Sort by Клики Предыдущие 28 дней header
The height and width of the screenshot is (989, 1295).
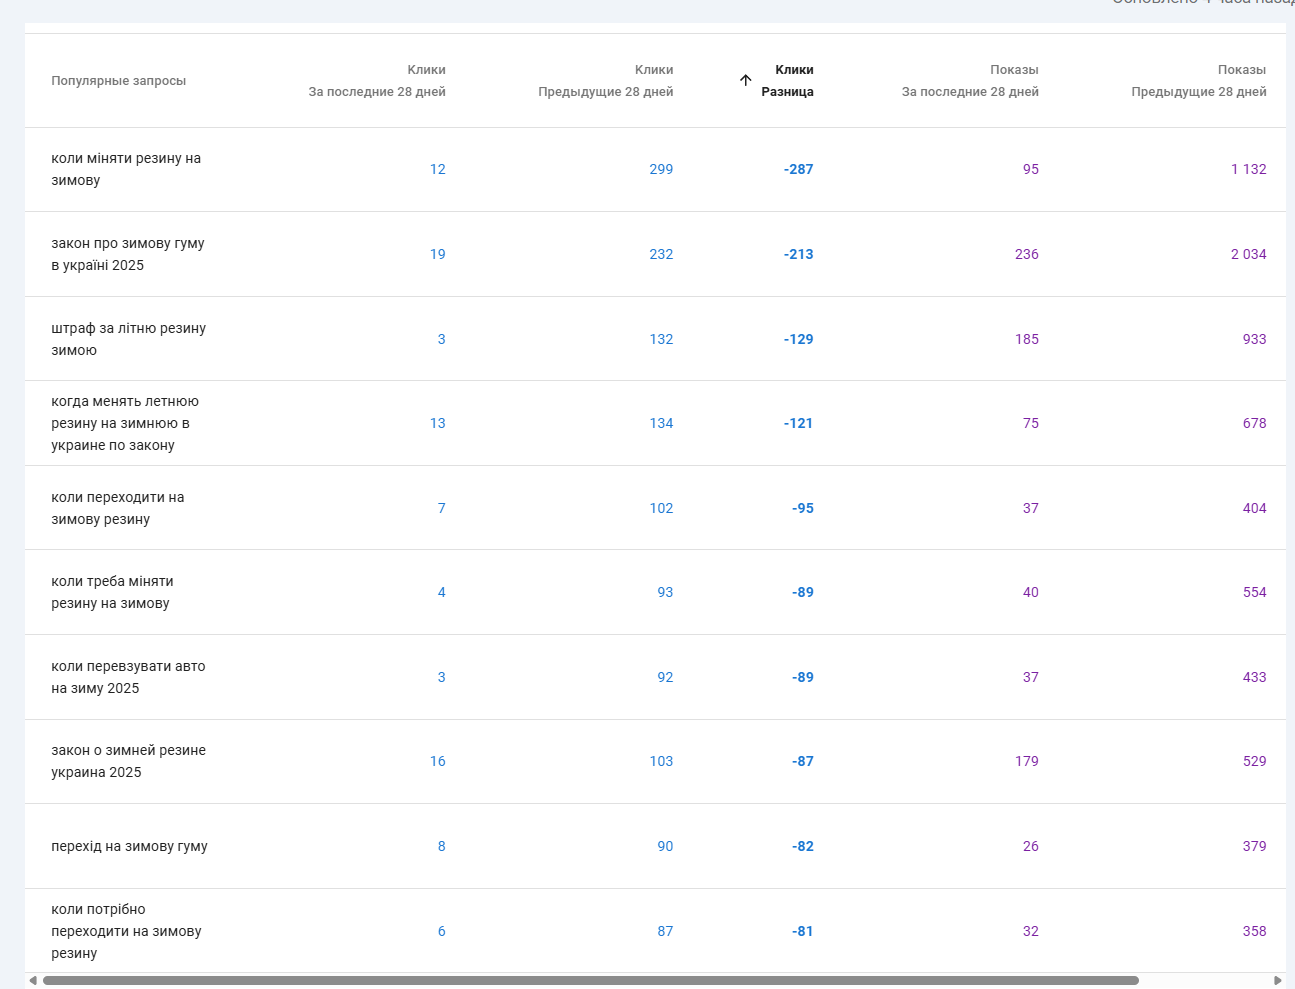click(605, 81)
